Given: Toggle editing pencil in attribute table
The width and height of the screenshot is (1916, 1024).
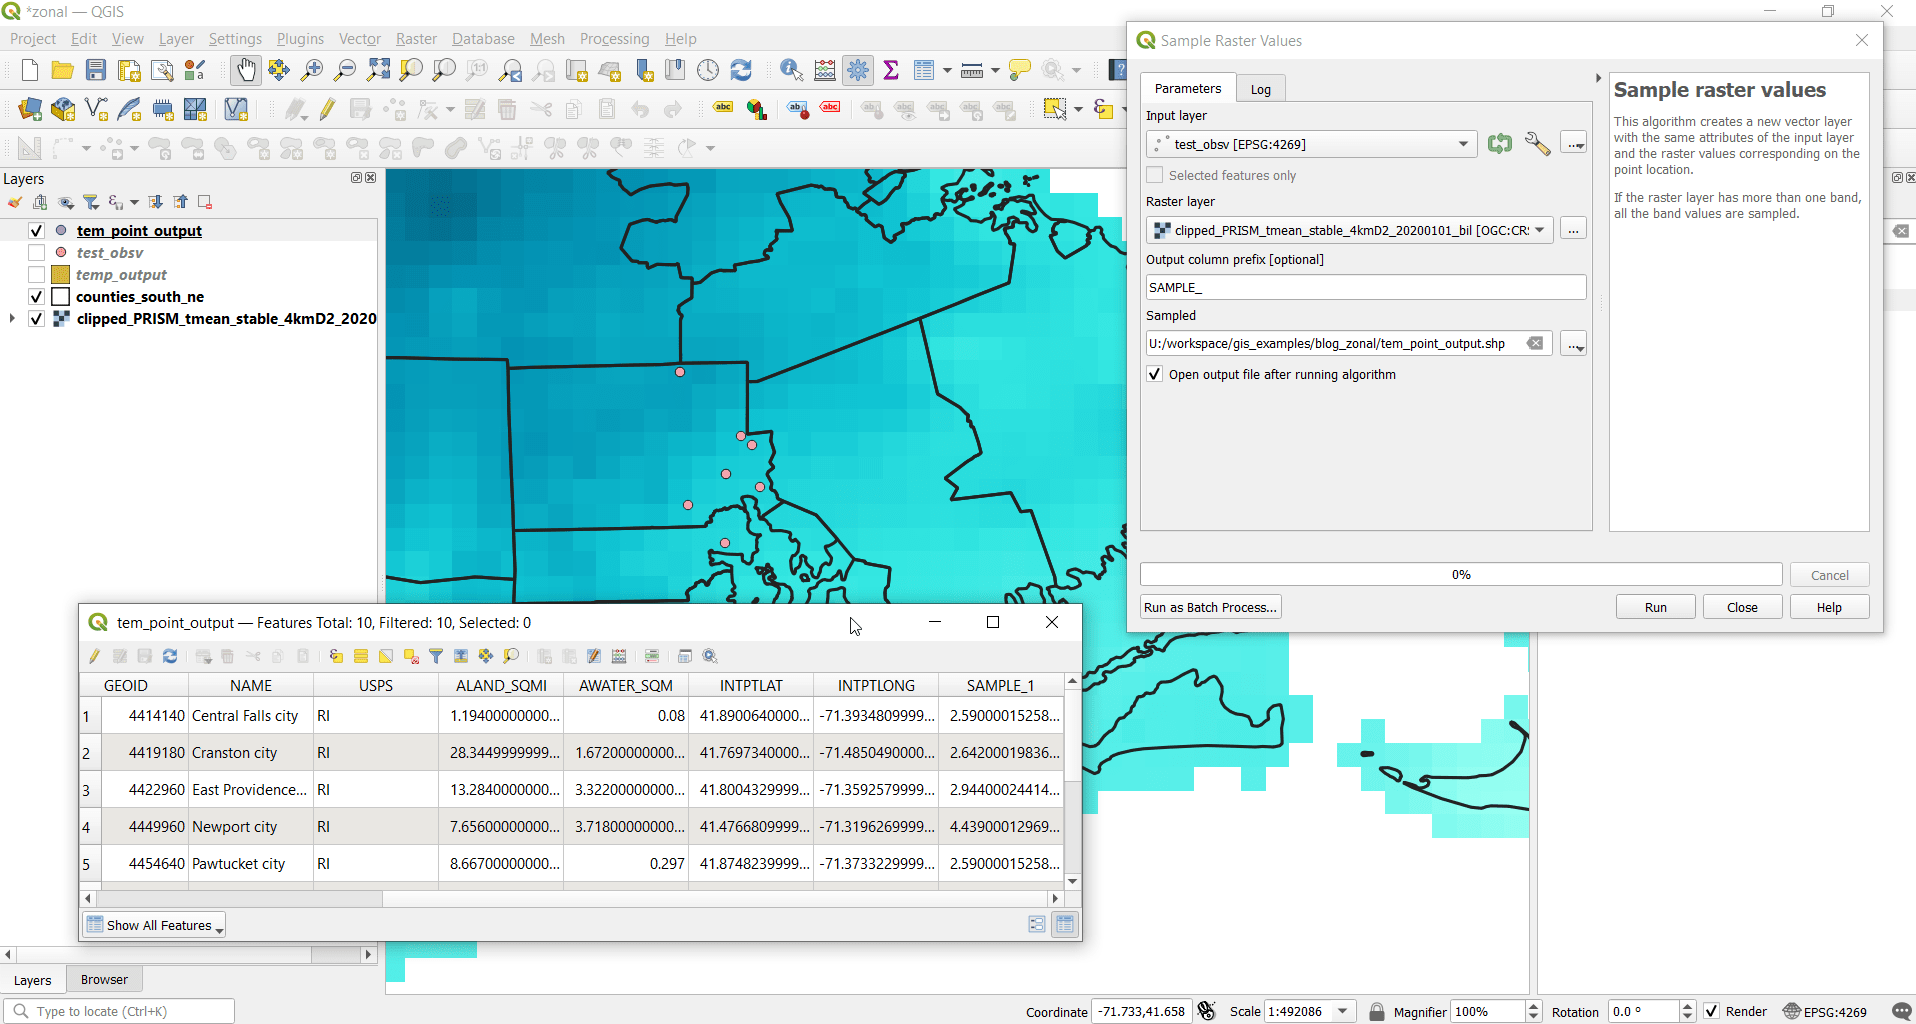Looking at the screenshot, I should coord(95,656).
